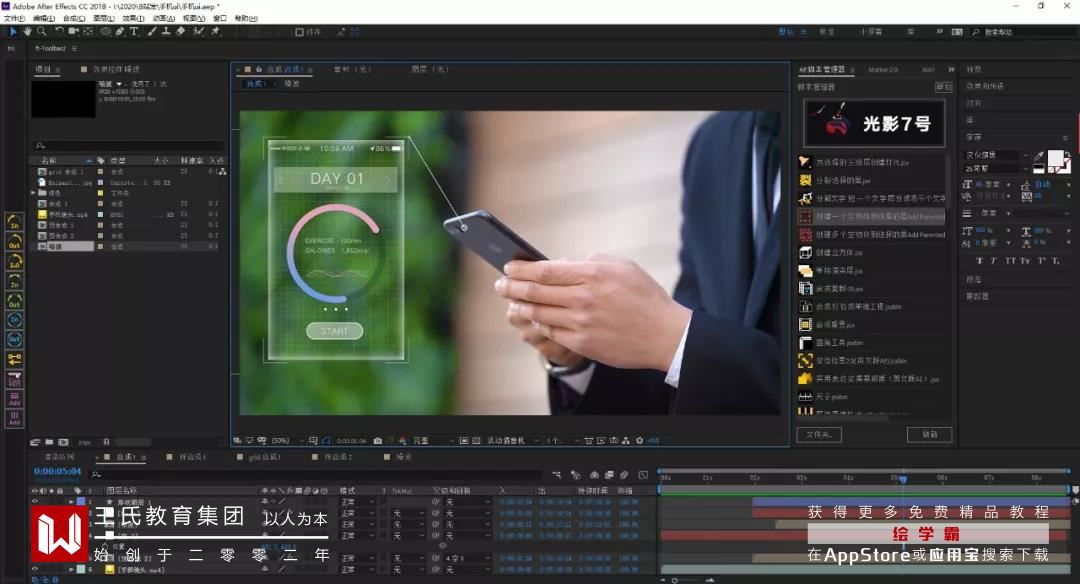Open the 效果 (Effect) menu
Viewport: 1080px width, 584px height.
click(x=133, y=19)
